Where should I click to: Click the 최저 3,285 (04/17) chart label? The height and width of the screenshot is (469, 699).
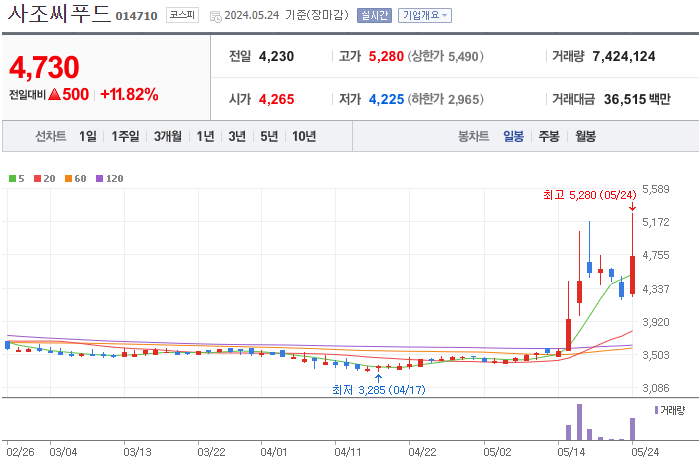(379, 390)
